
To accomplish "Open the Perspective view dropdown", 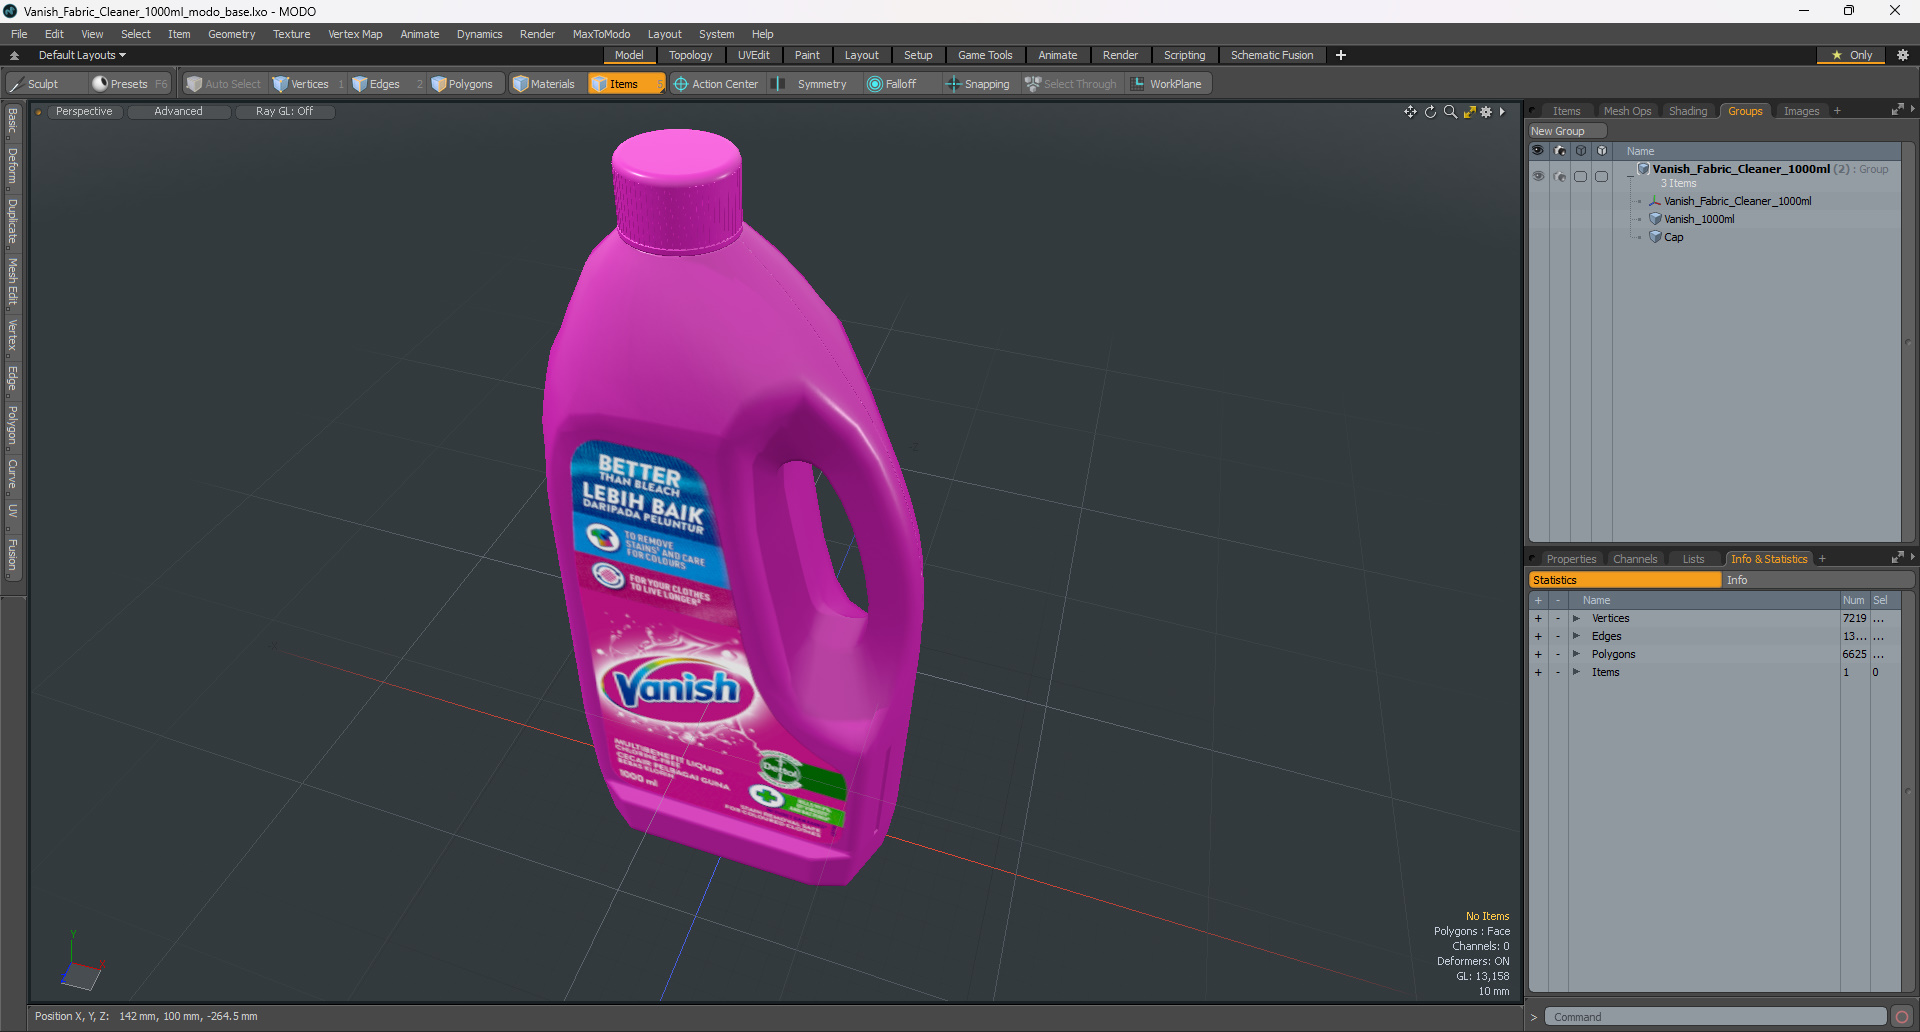I will pyautogui.click(x=84, y=112).
